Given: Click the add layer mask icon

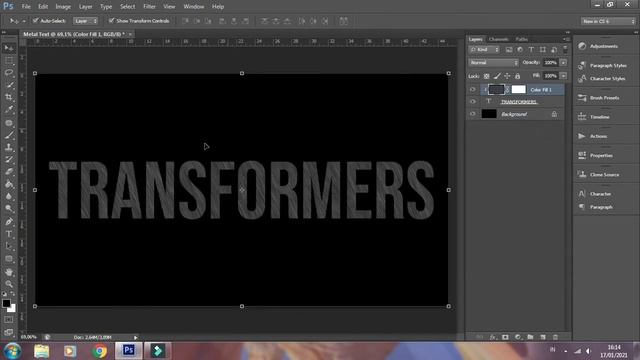Looking at the screenshot, I should 505,337.
